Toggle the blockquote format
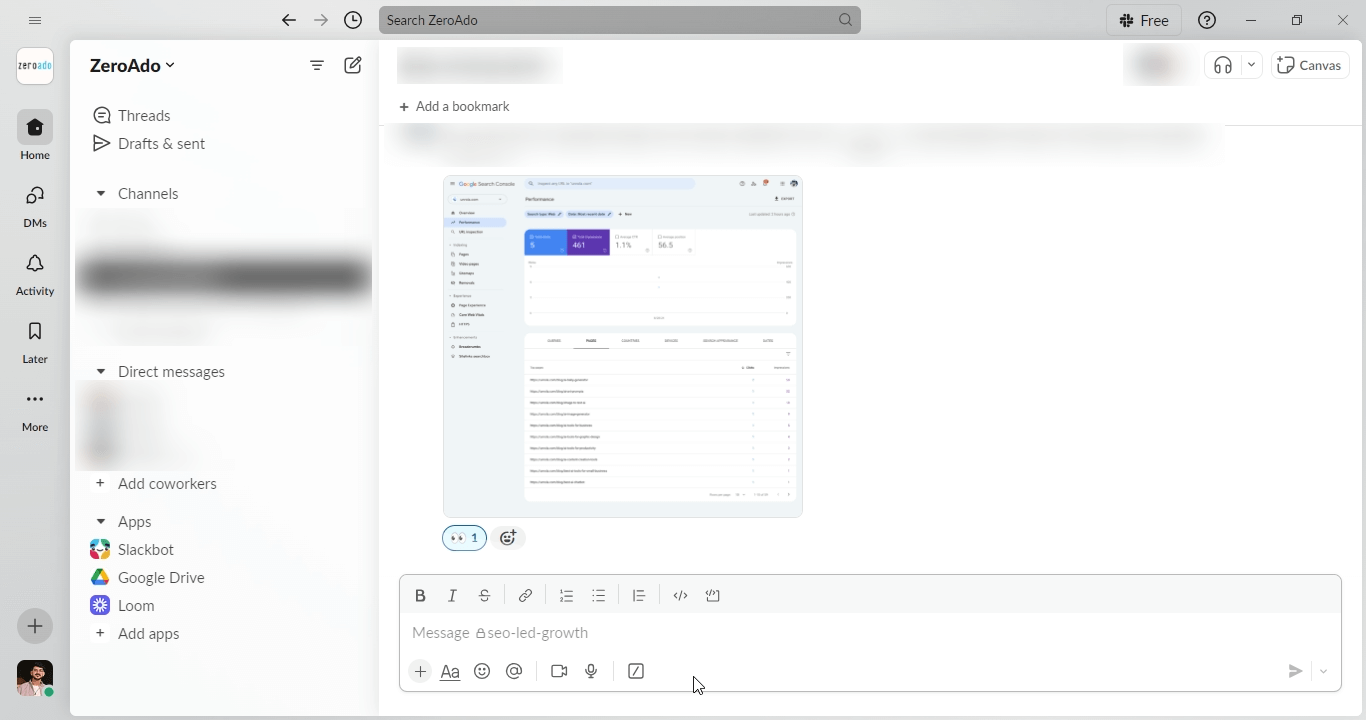 pyautogui.click(x=639, y=595)
